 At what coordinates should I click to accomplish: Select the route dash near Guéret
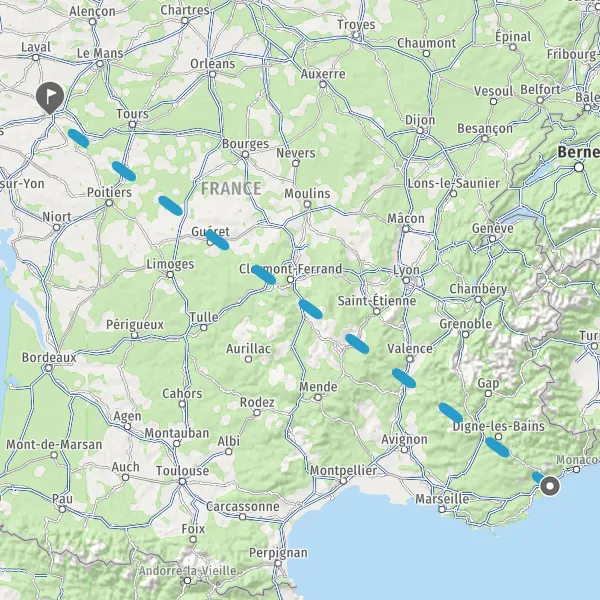click(x=217, y=240)
